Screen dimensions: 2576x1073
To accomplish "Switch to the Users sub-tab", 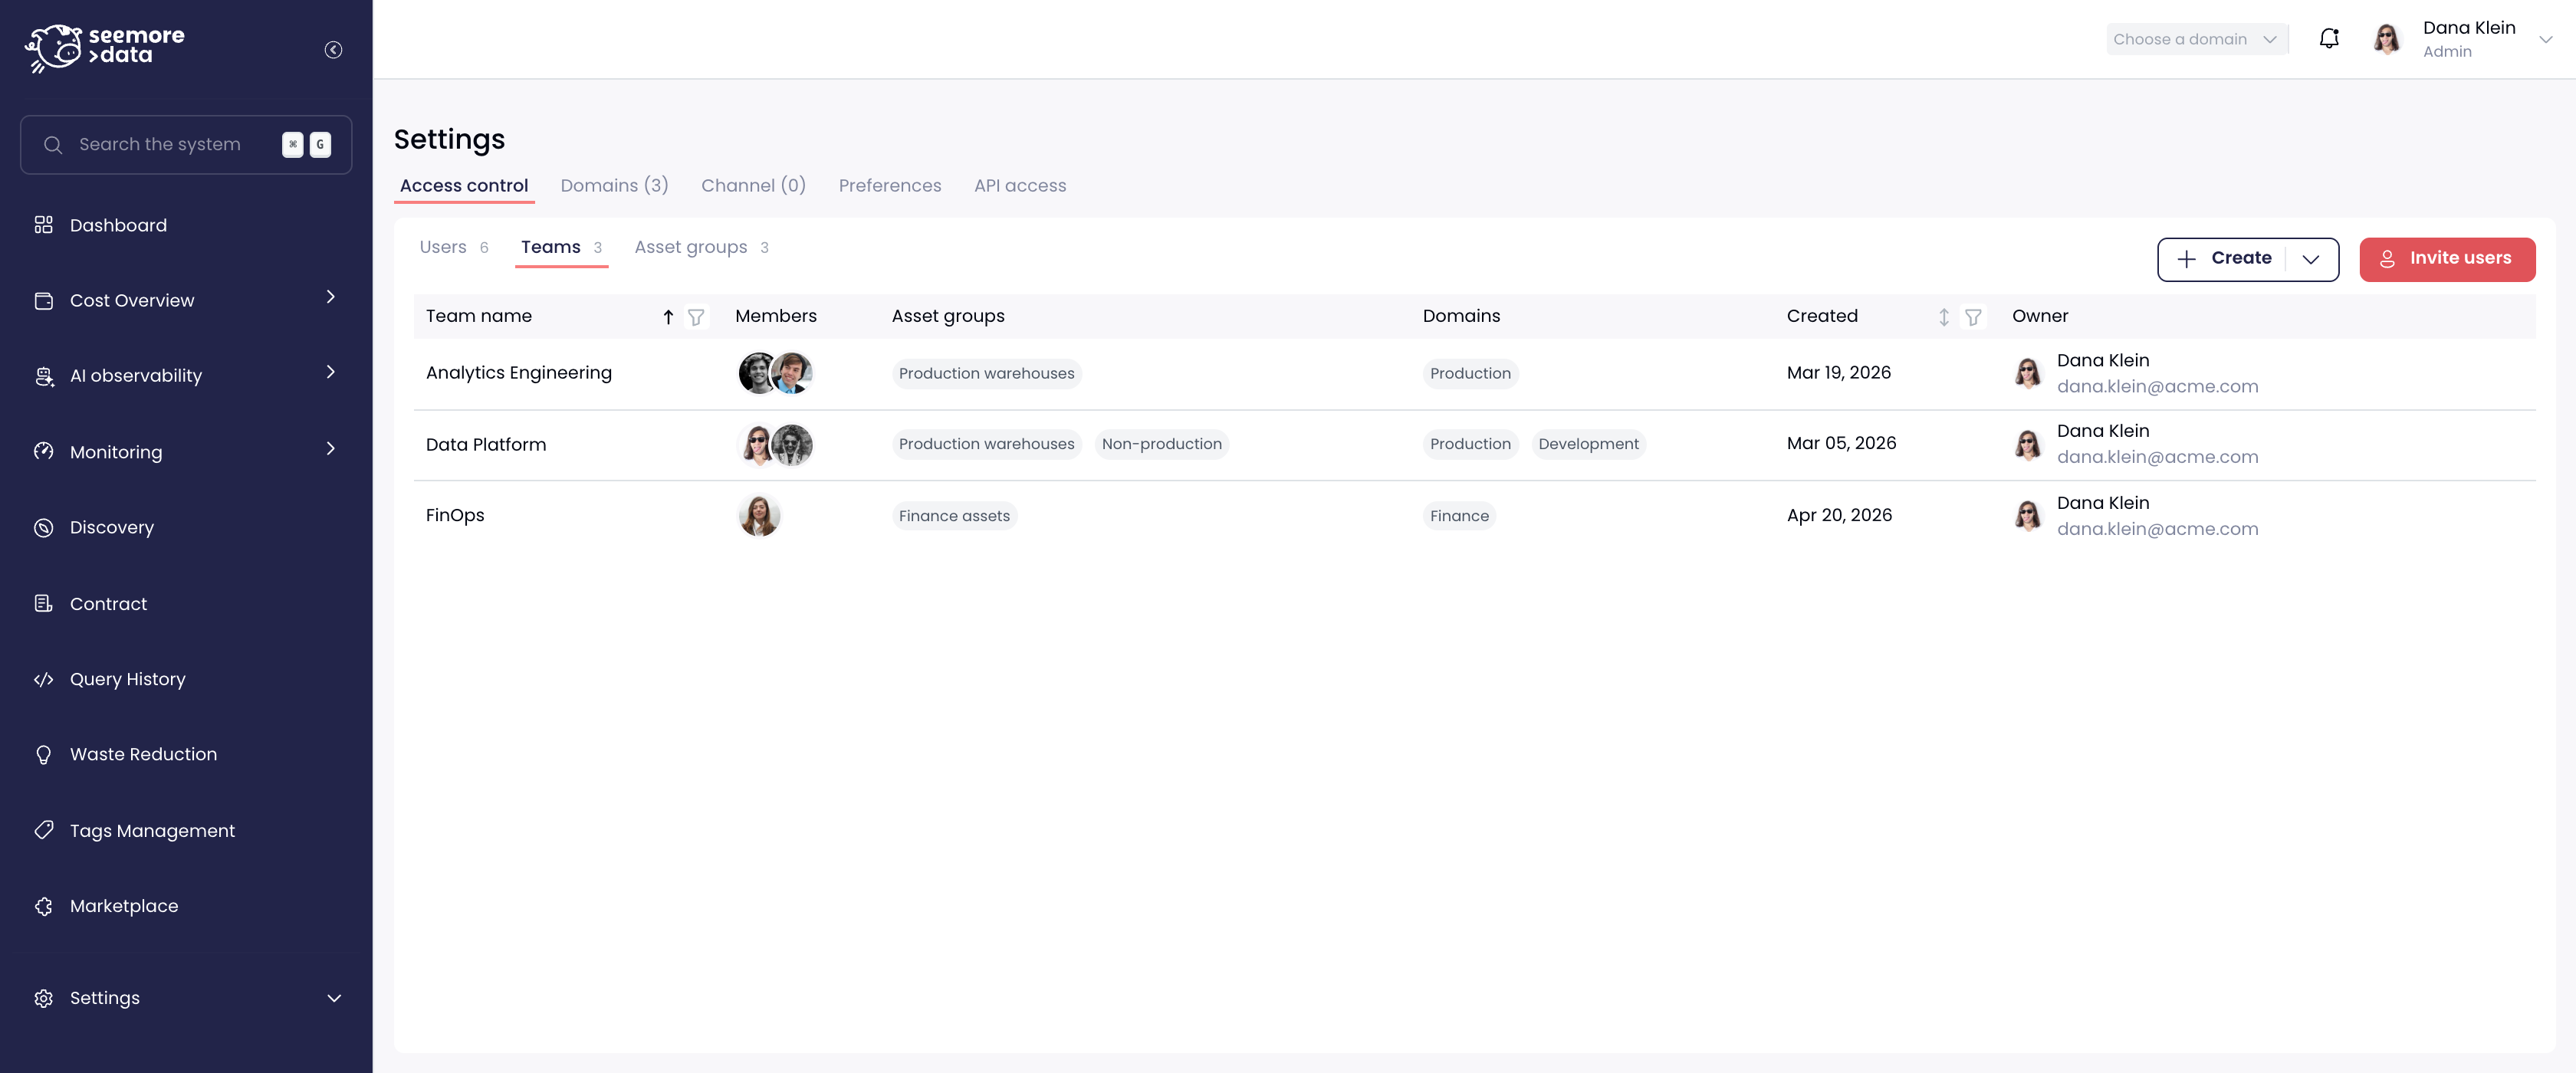I will (x=454, y=247).
